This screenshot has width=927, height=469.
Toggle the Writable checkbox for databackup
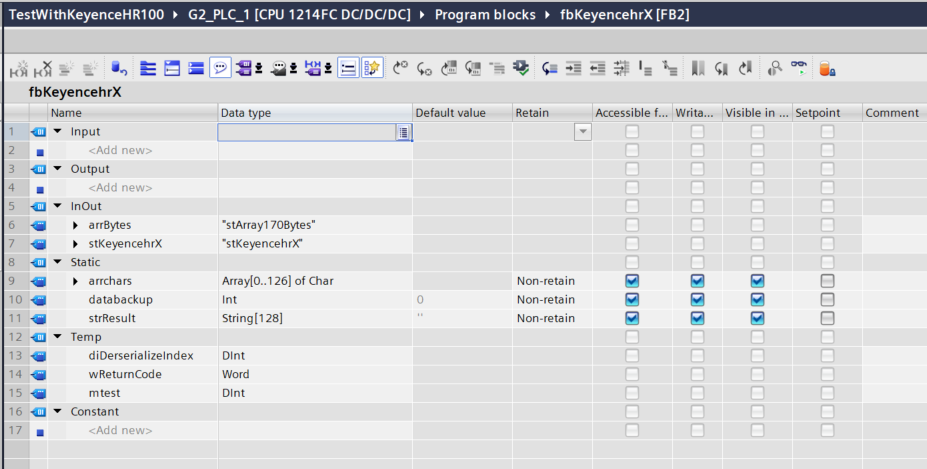point(698,299)
